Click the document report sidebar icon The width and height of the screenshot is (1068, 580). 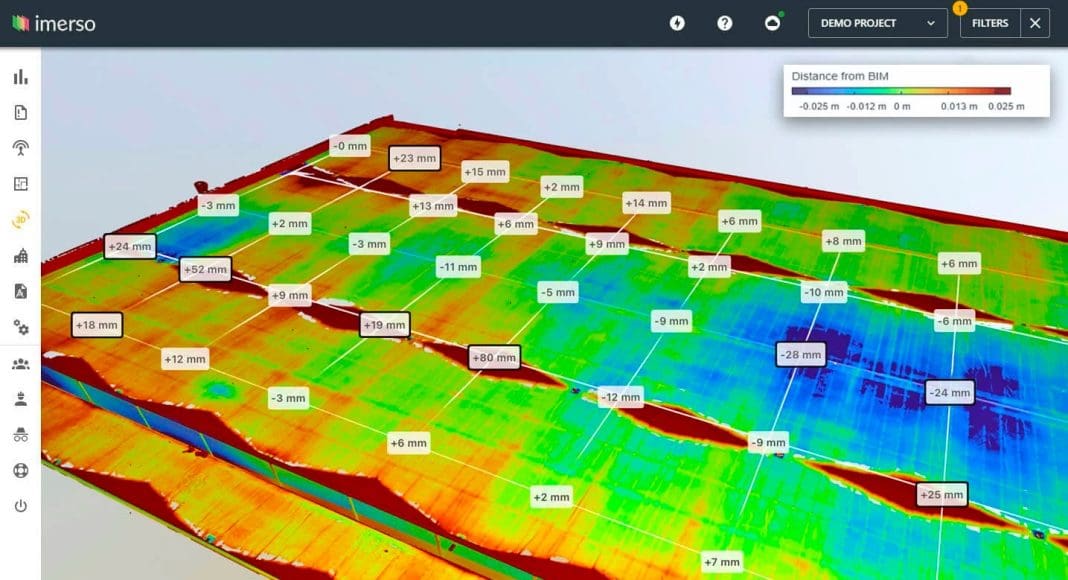coord(20,113)
